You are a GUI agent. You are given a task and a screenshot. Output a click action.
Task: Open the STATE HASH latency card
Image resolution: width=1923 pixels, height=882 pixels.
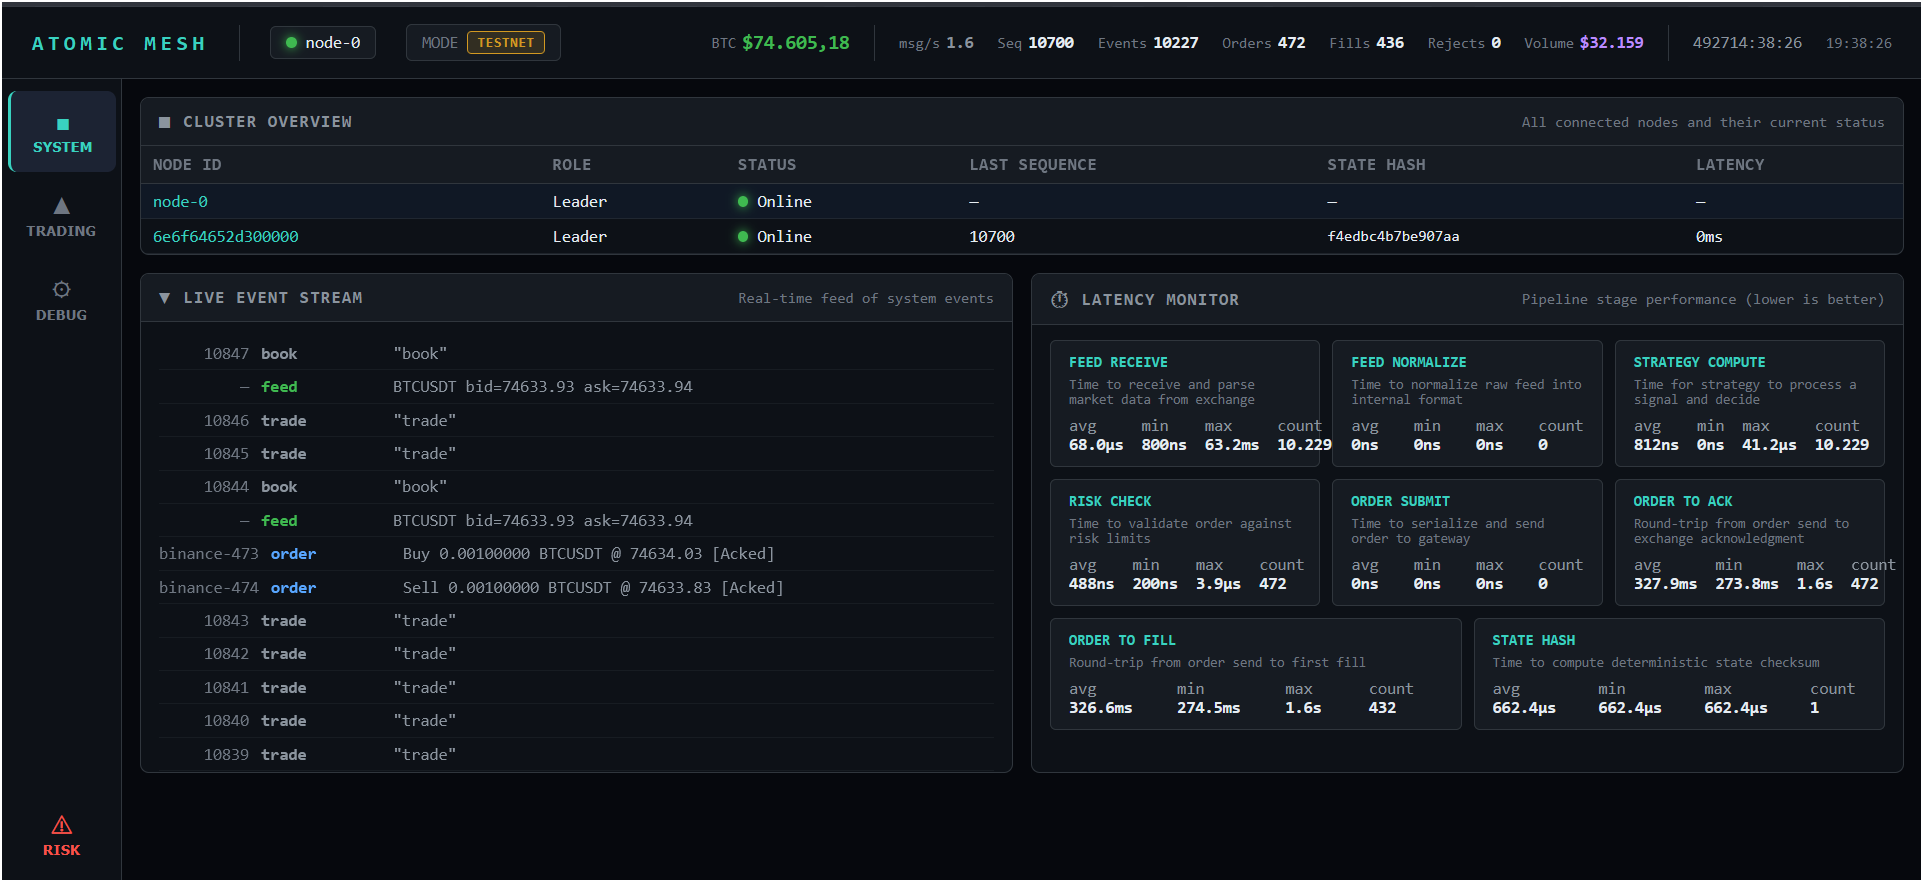tap(1680, 675)
